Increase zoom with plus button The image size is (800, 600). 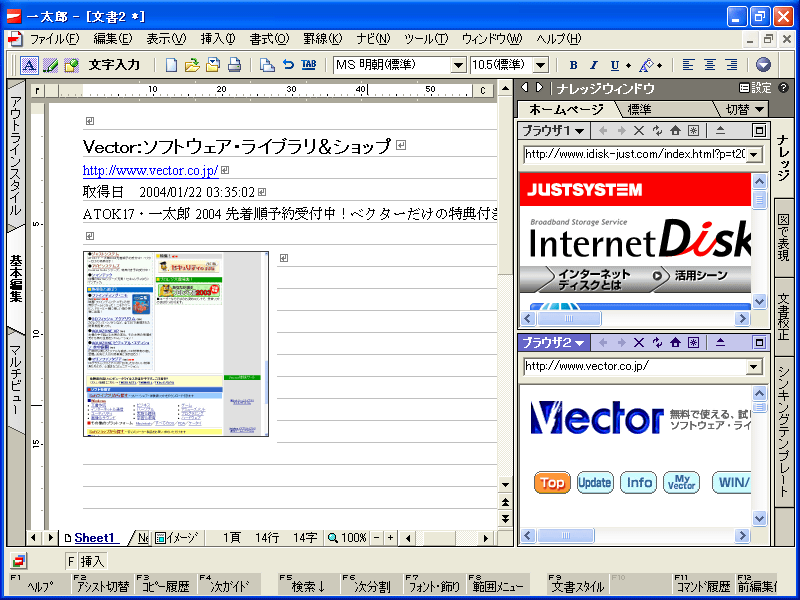390,538
